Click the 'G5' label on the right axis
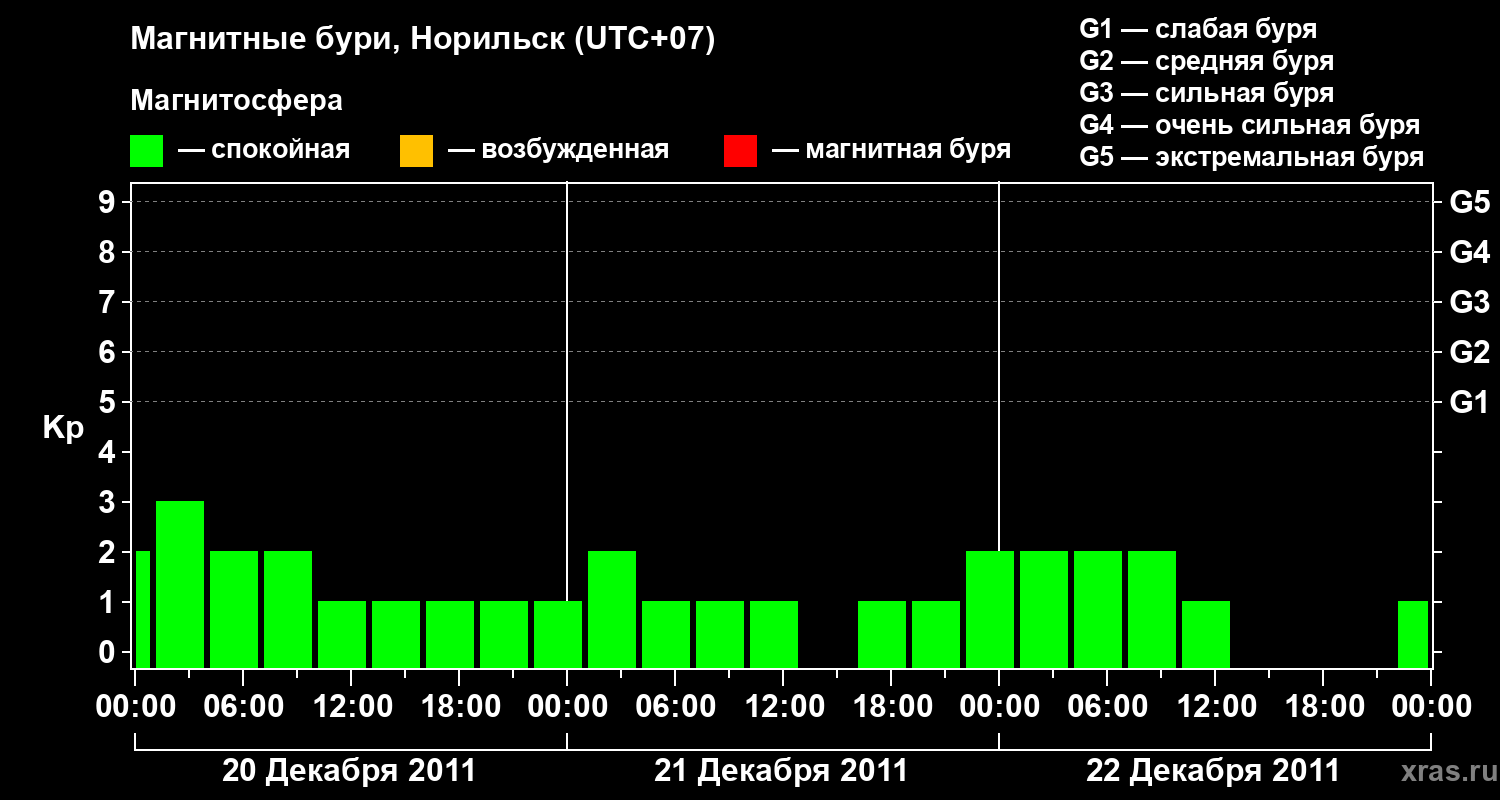Viewport: 1500px width, 800px height. [1469, 202]
